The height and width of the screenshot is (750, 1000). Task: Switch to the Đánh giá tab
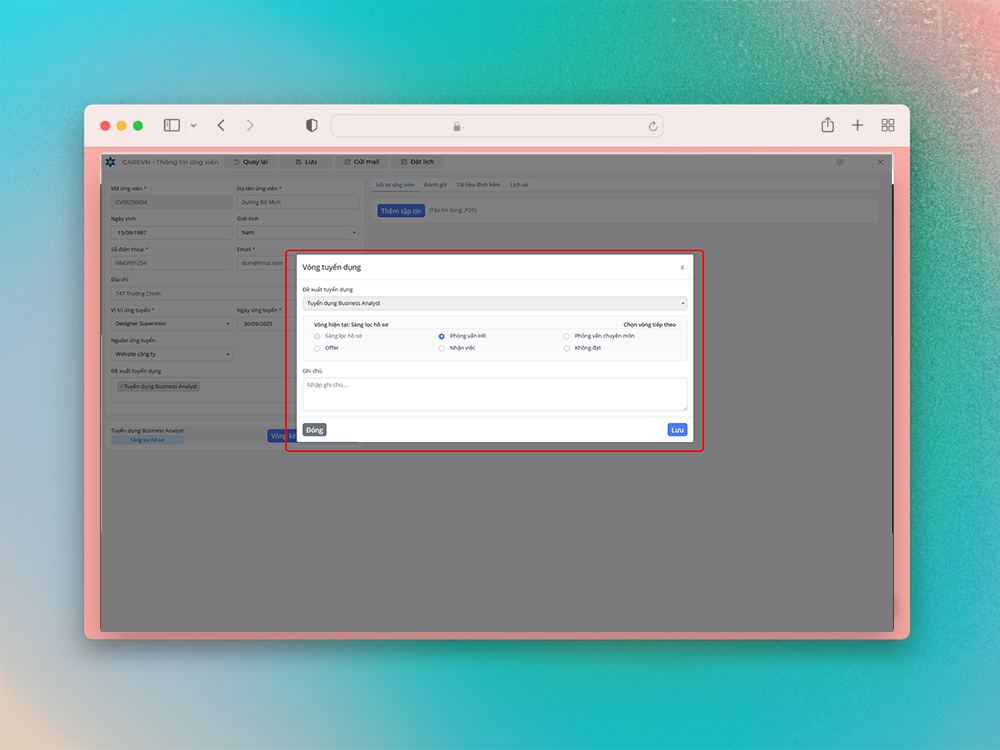(435, 185)
